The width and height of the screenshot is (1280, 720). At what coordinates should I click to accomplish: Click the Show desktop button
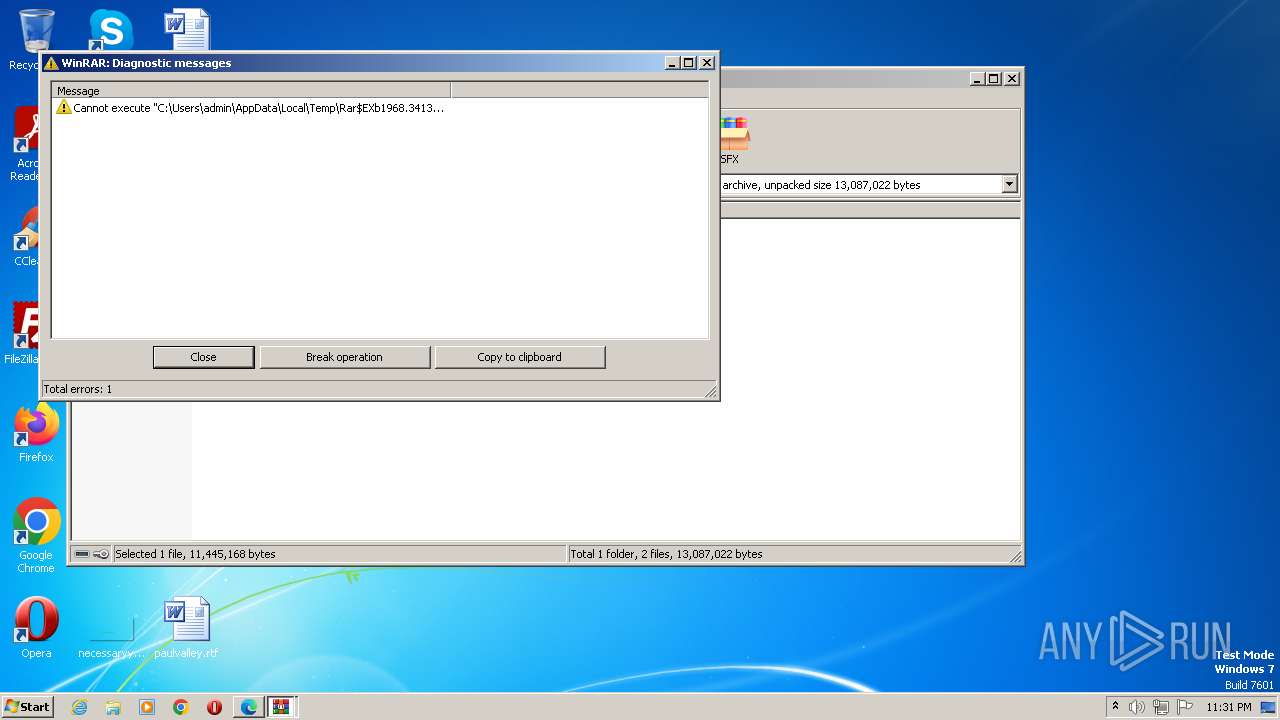coord(1269,707)
